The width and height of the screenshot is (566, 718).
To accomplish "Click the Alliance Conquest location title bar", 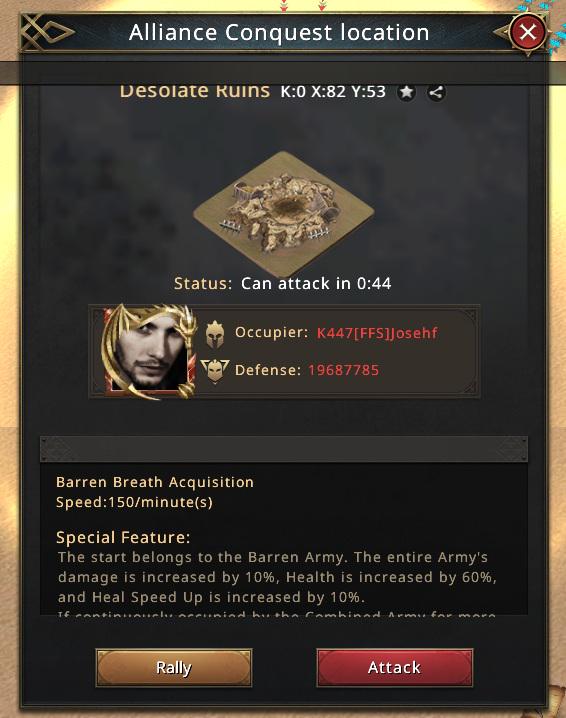I will 279,32.
